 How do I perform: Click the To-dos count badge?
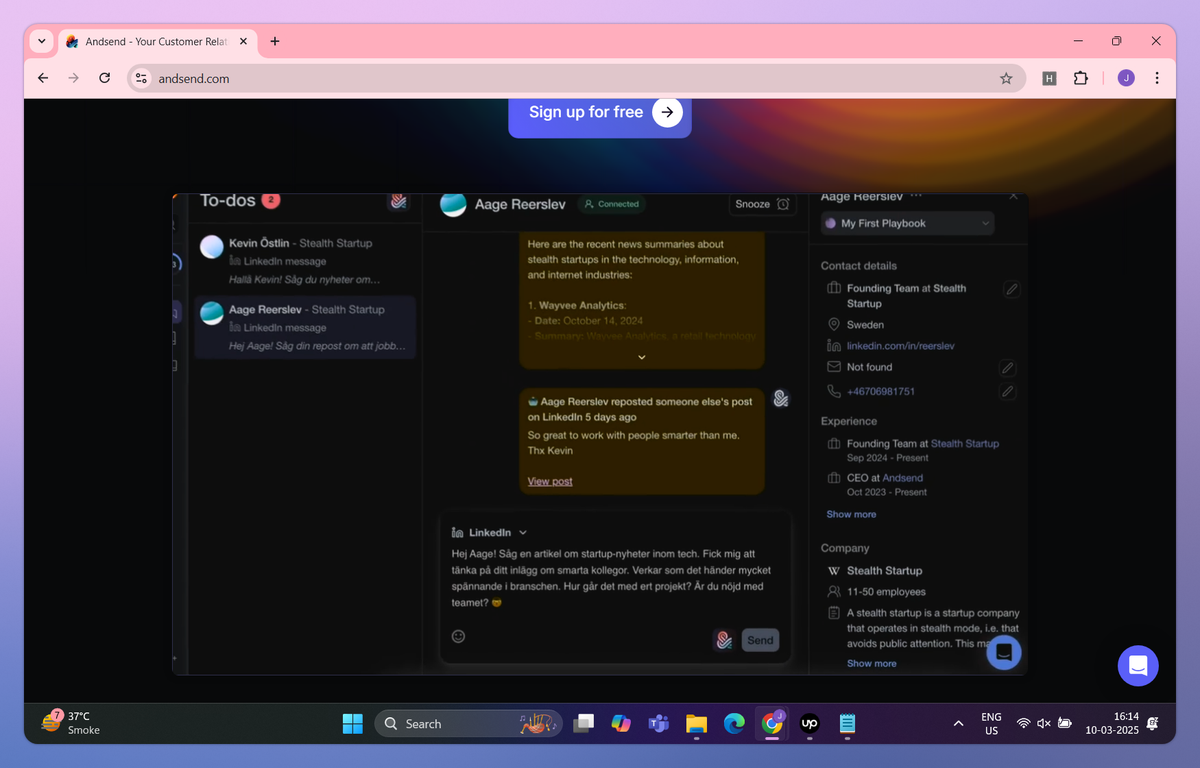click(270, 200)
